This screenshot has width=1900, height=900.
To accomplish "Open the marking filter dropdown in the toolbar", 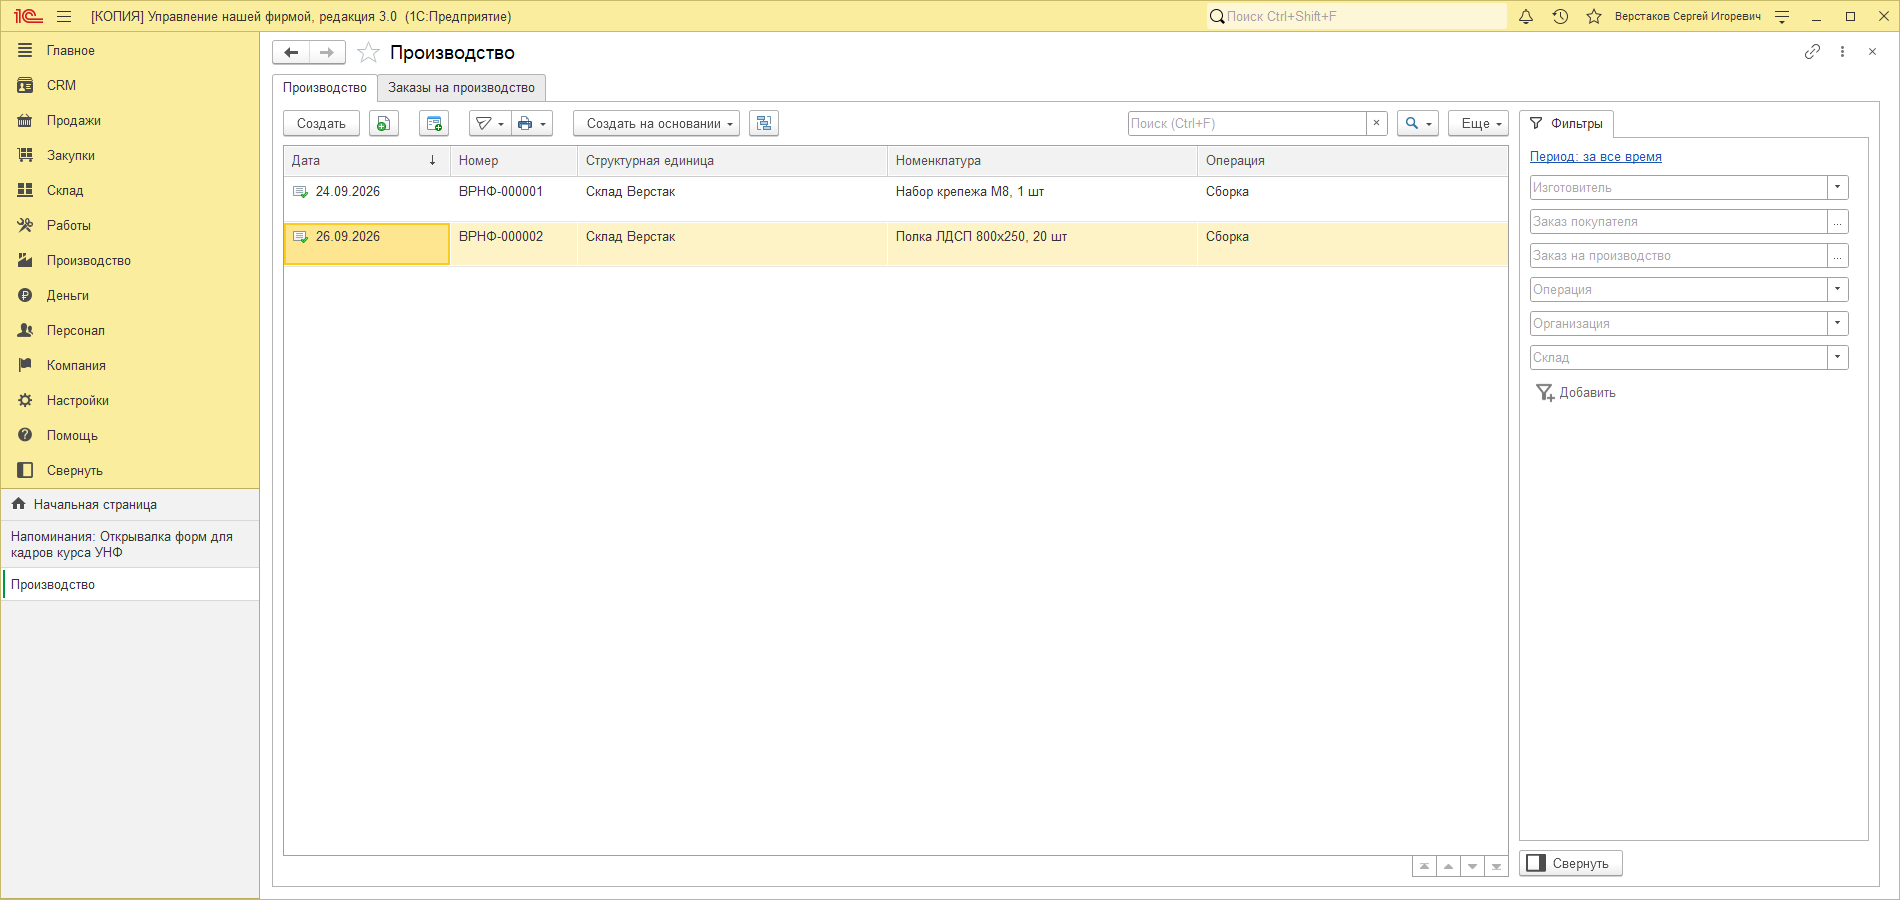I will (x=490, y=124).
